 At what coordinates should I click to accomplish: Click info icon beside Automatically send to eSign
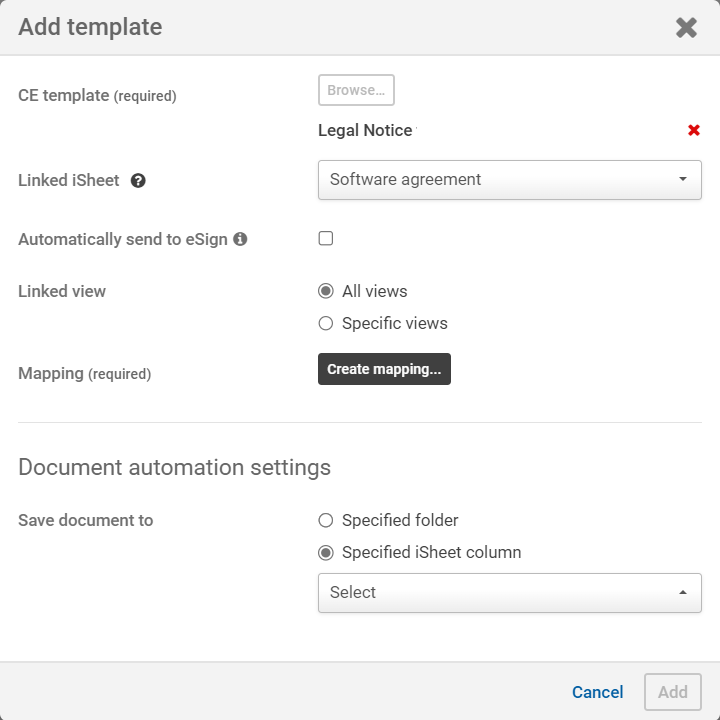click(240, 239)
